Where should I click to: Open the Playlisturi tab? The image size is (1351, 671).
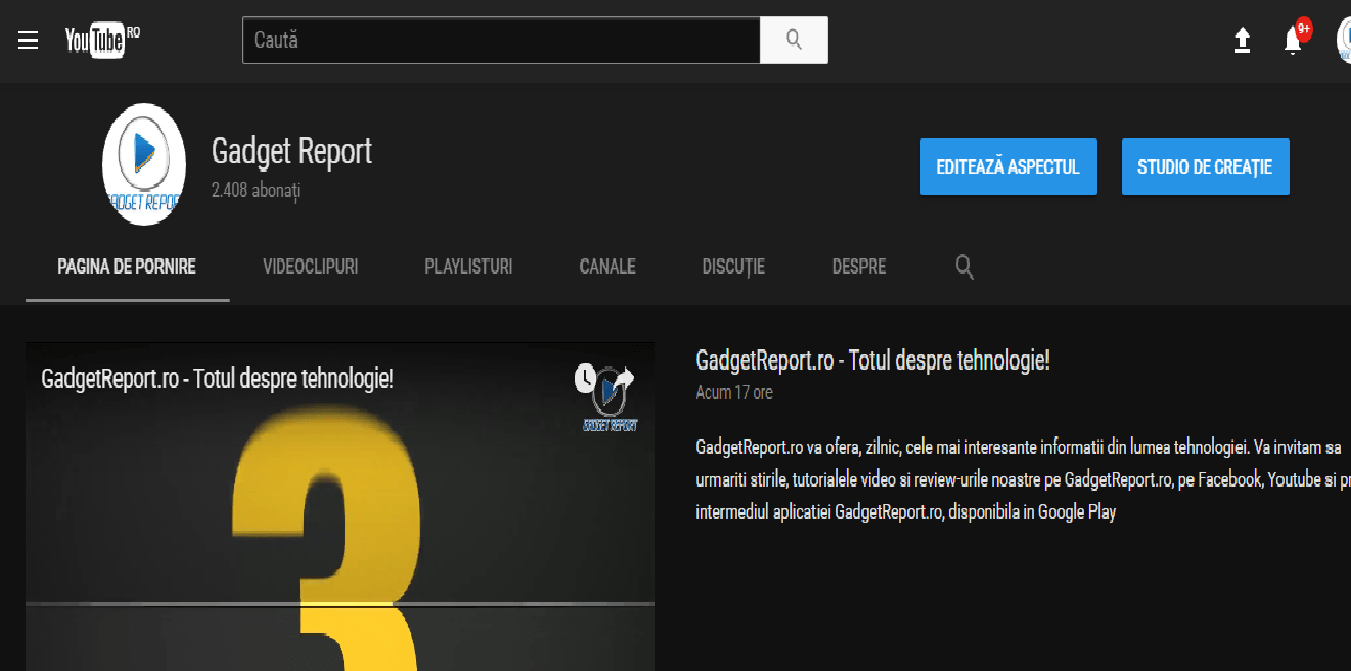(468, 267)
